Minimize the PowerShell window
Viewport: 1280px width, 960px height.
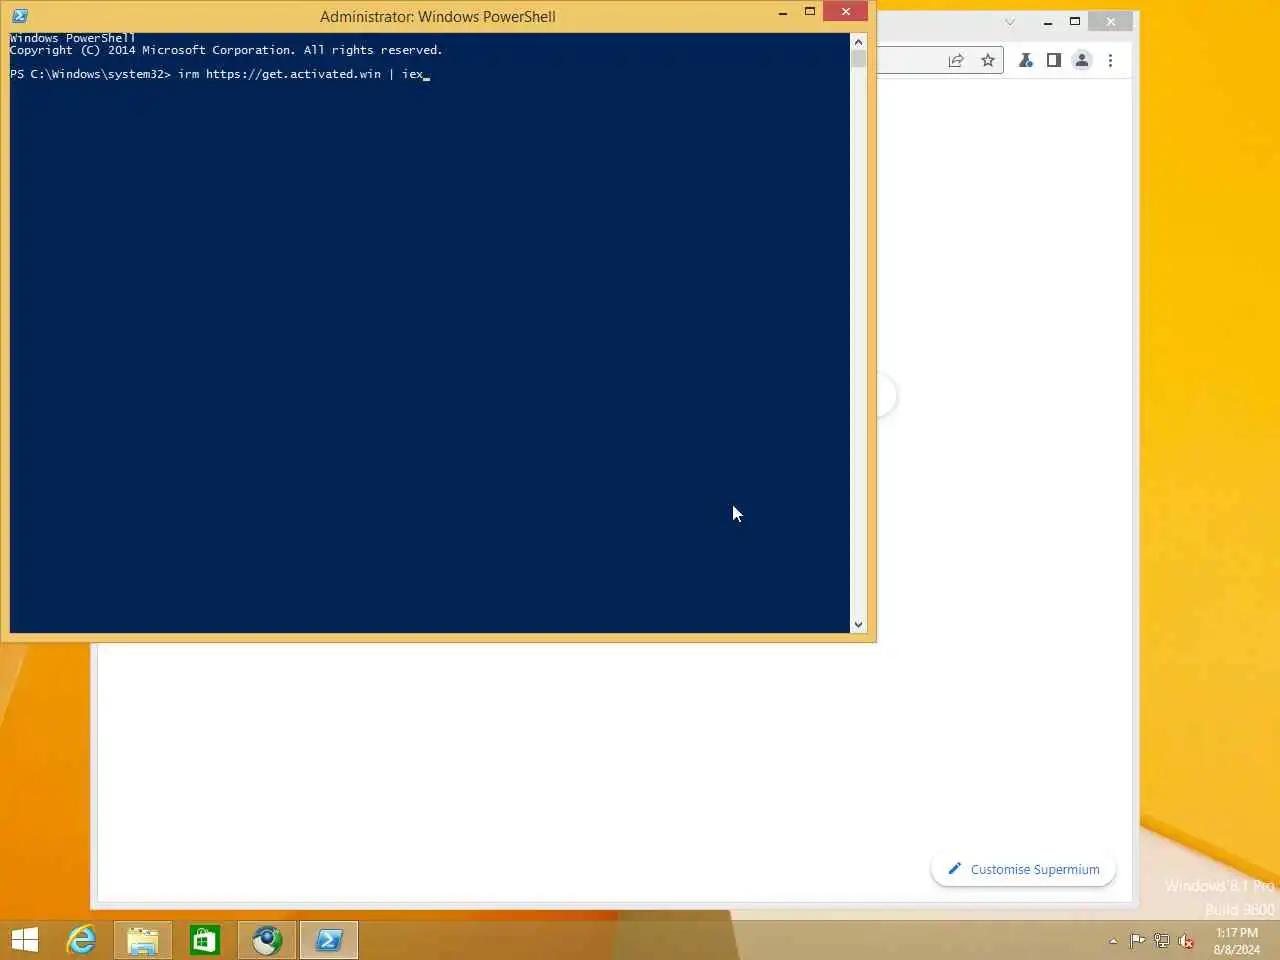pos(783,13)
